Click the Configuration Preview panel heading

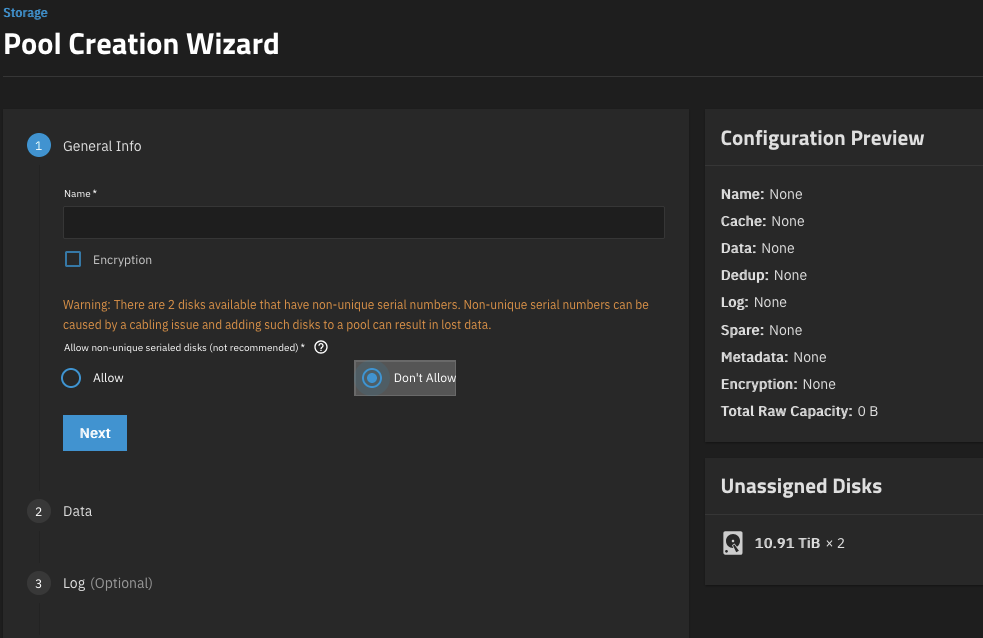coord(822,138)
